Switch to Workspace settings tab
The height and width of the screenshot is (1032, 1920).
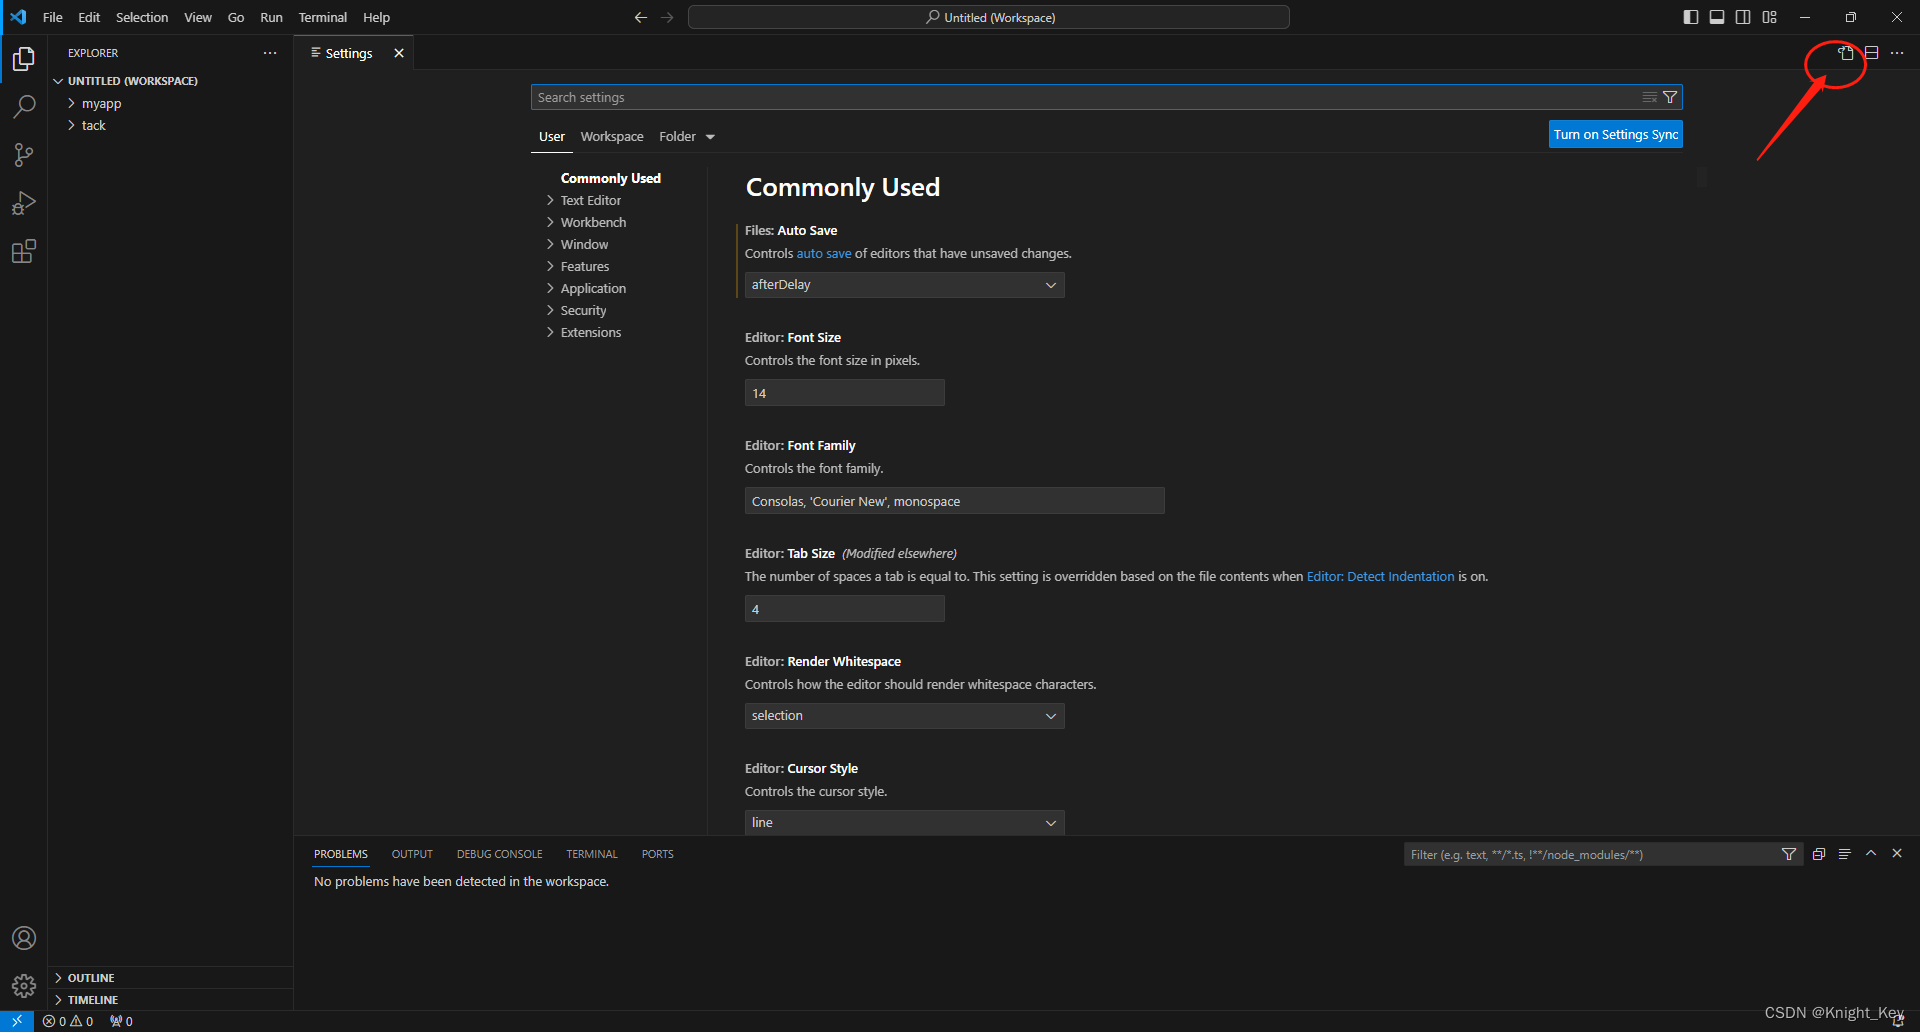coord(612,137)
